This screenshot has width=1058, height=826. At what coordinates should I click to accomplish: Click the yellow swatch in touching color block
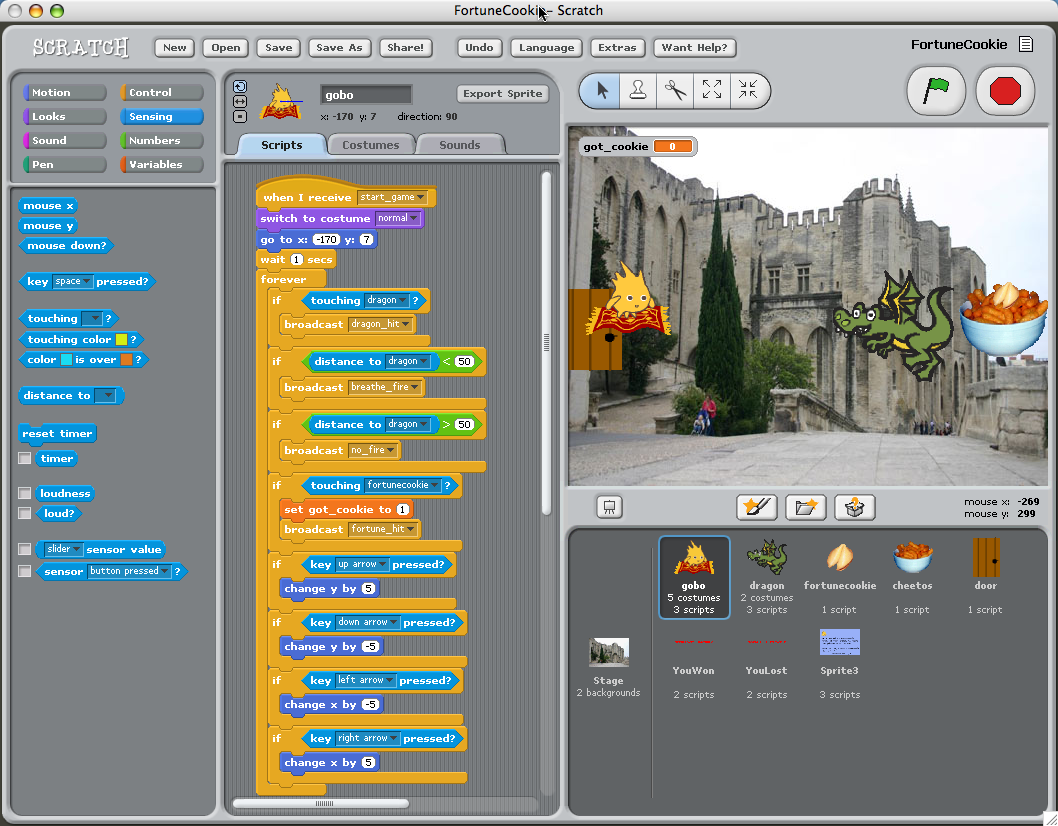(x=122, y=340)
